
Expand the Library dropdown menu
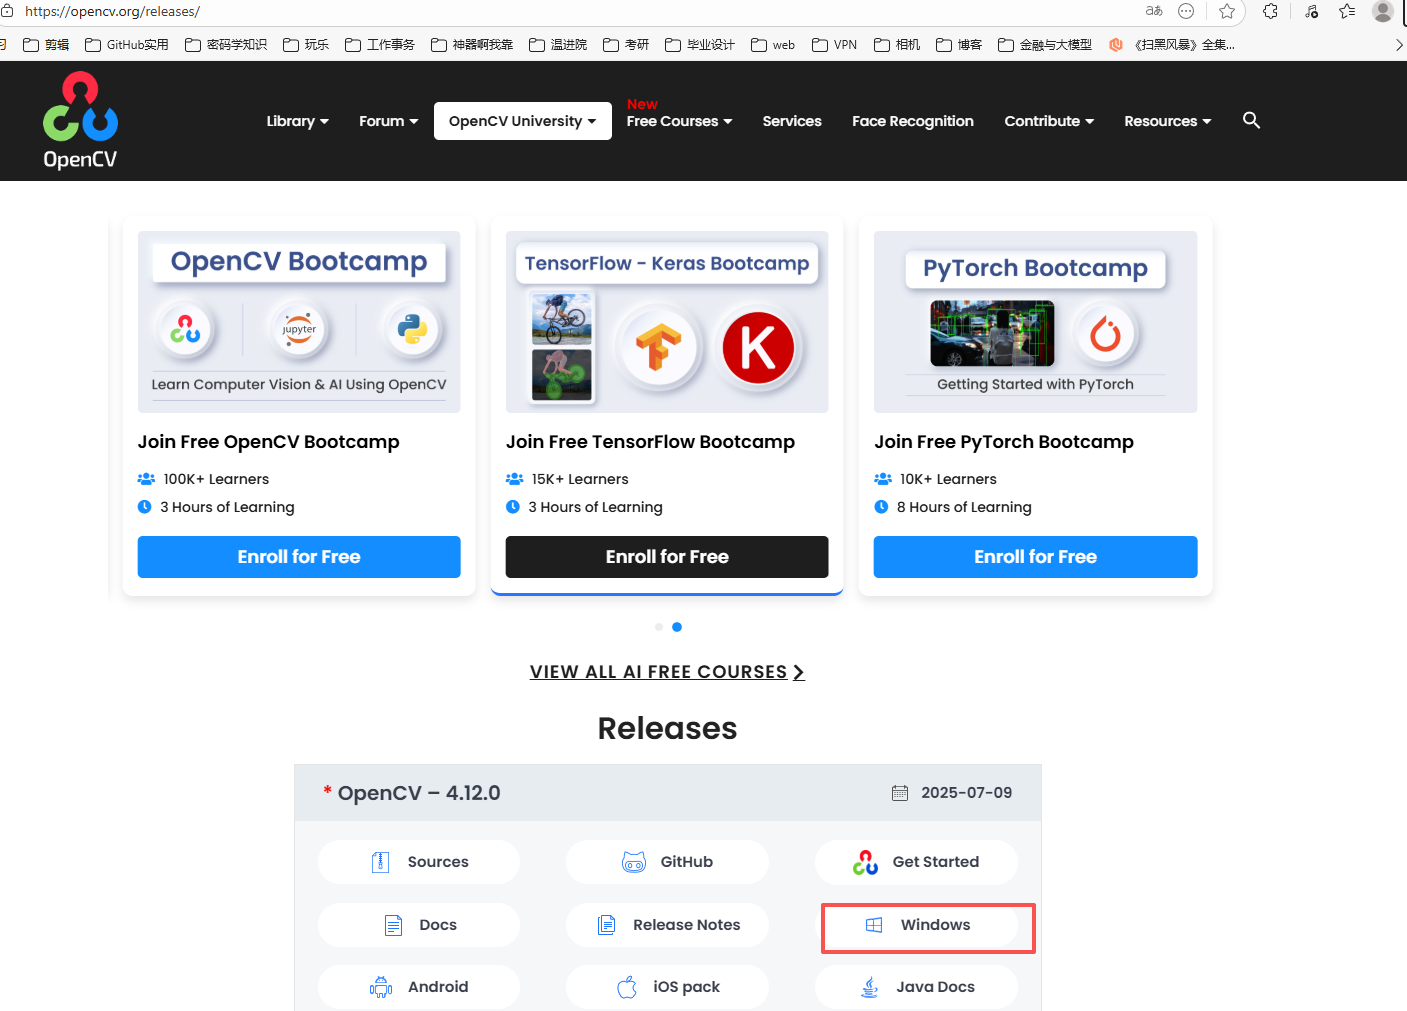pyautogui.click(x=297, y=121)
